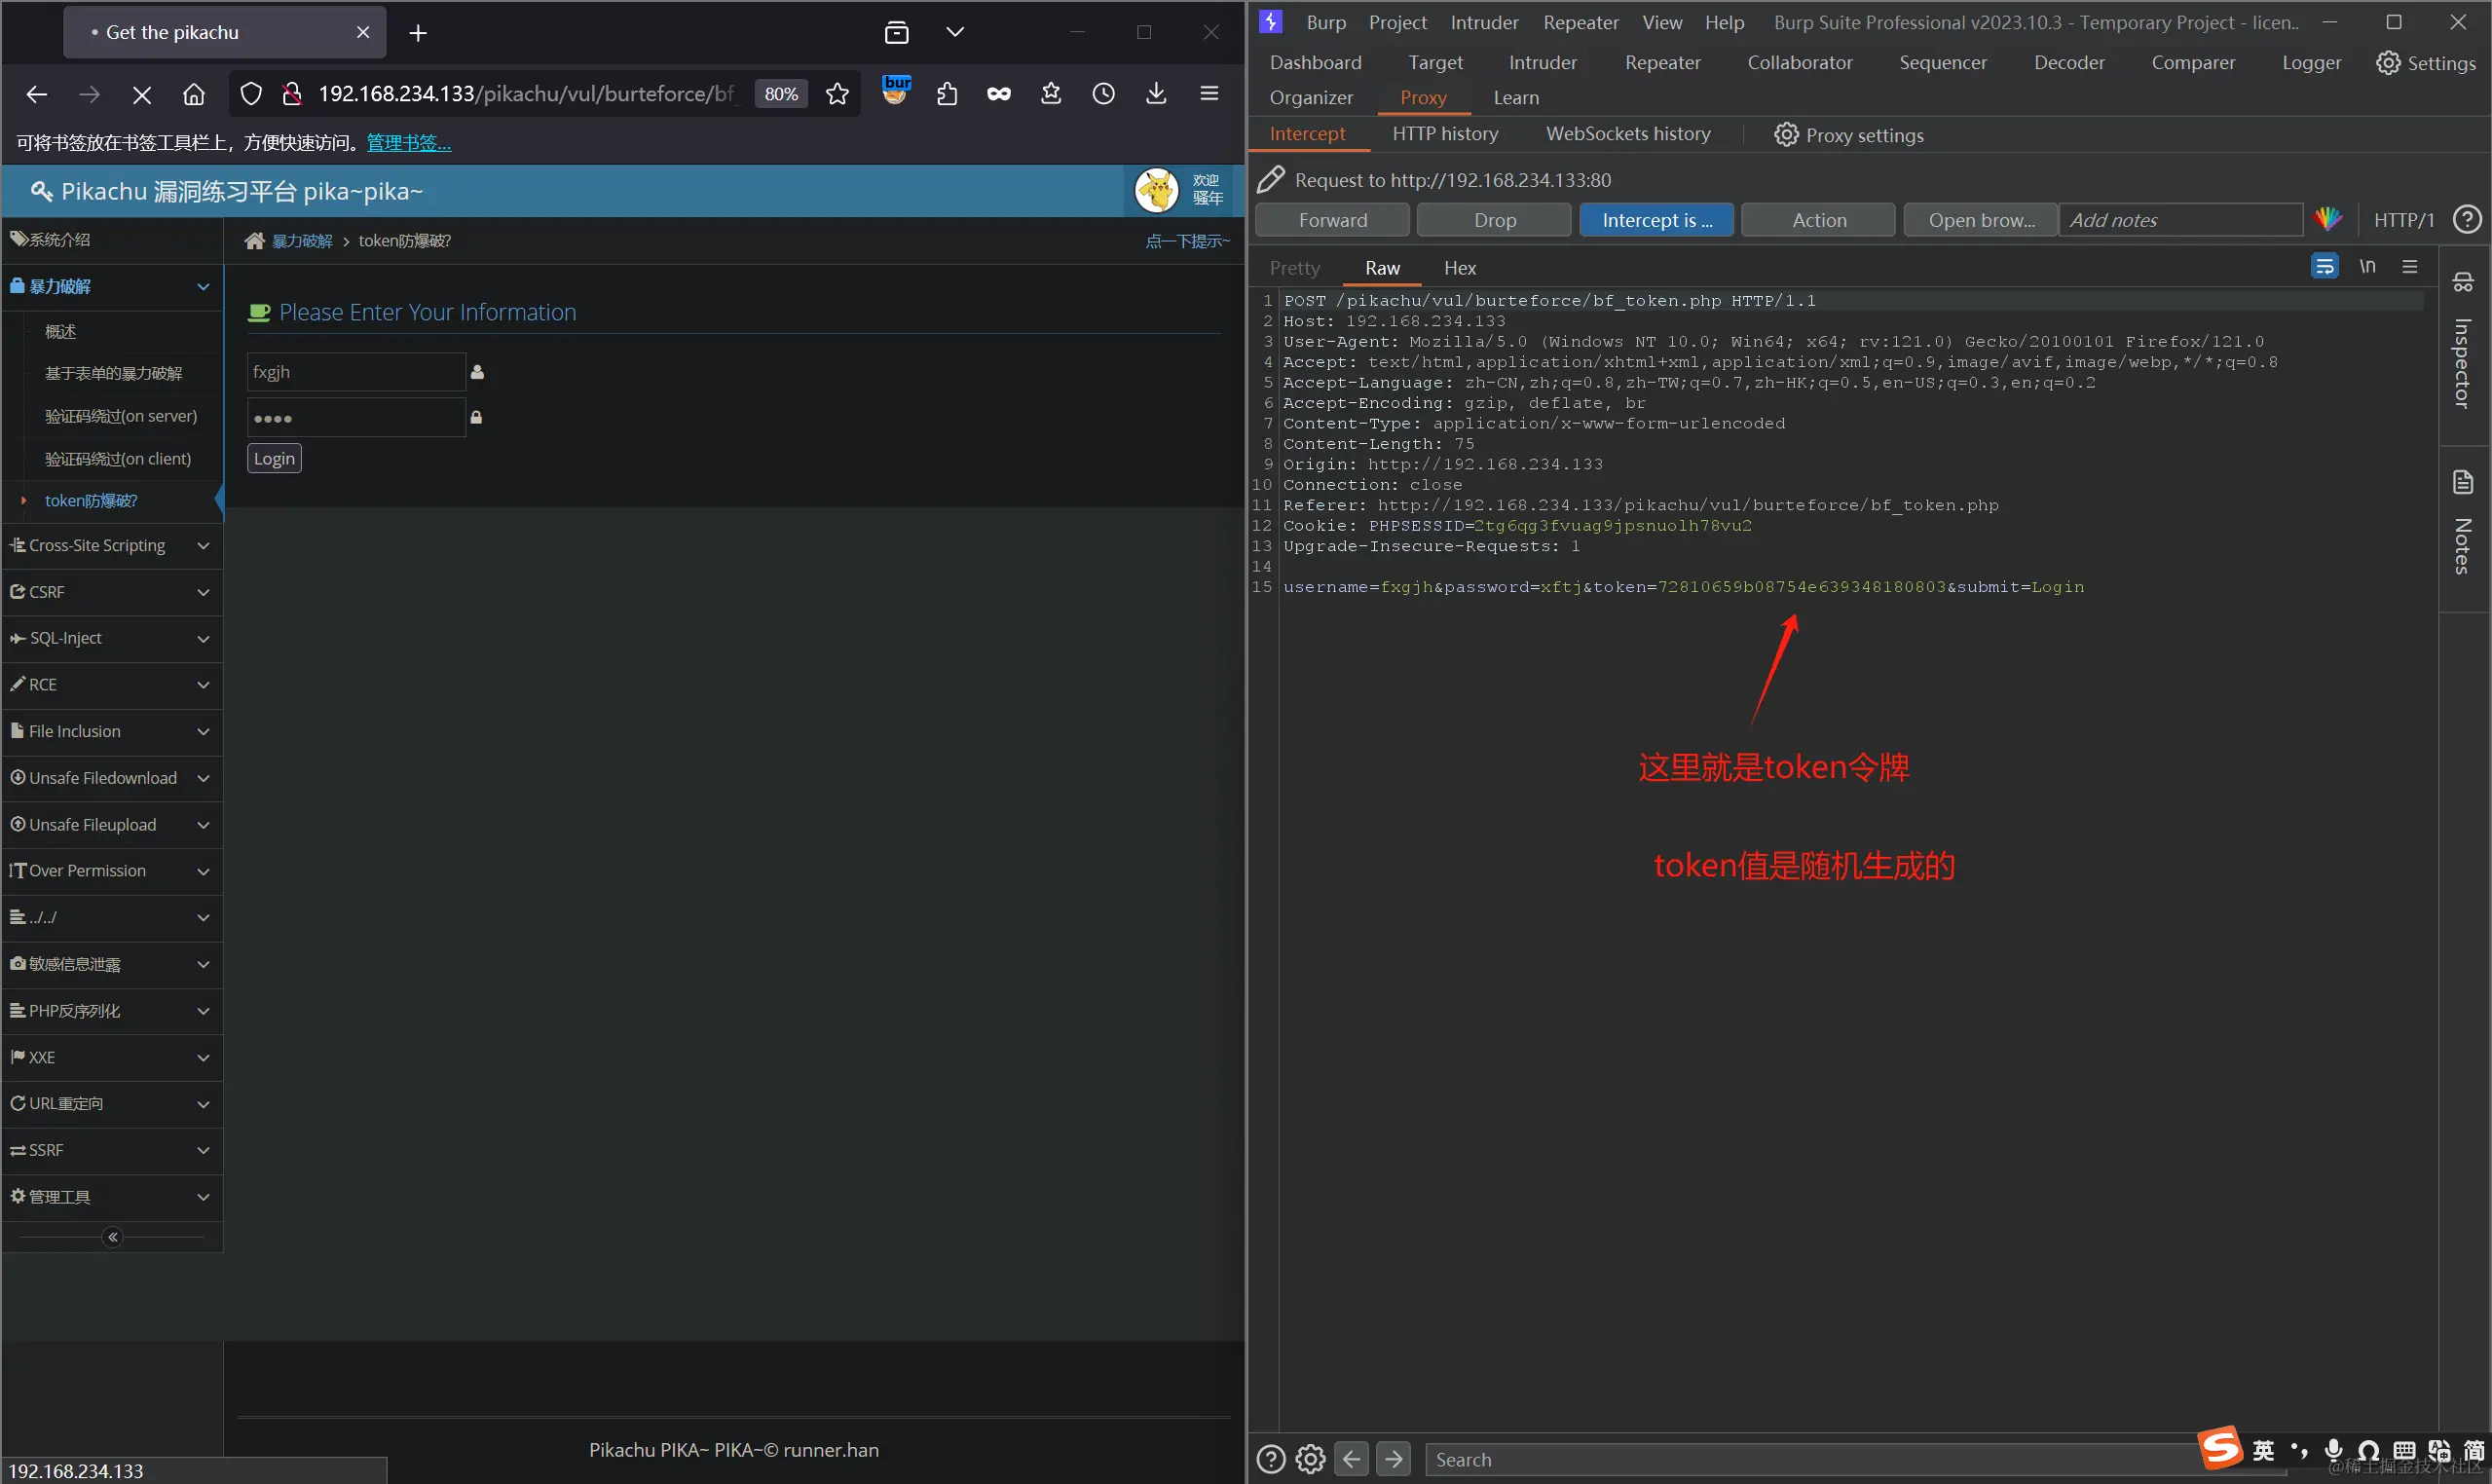
Task: Open the 验证码绕过(on server) sidebar item
Action: pos(121,416)
